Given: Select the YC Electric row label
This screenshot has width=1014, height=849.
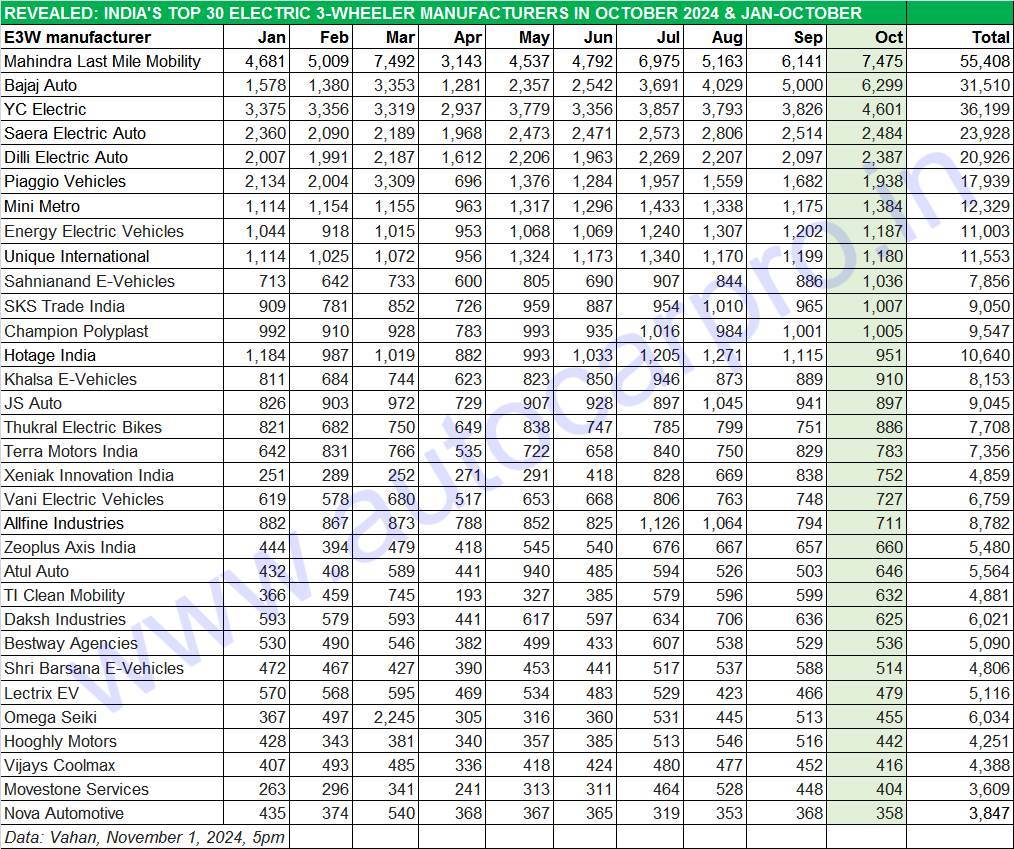Looking at the screenshot, I should coord(45,109).
